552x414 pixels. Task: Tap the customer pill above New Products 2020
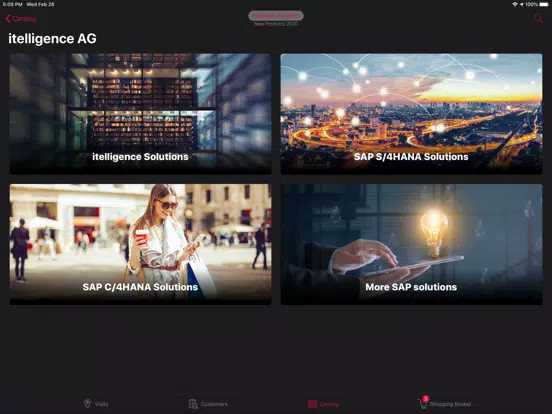point(276,16)
